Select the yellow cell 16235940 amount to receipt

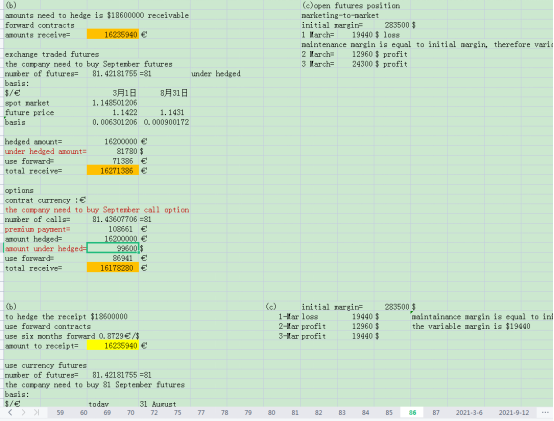113,345
